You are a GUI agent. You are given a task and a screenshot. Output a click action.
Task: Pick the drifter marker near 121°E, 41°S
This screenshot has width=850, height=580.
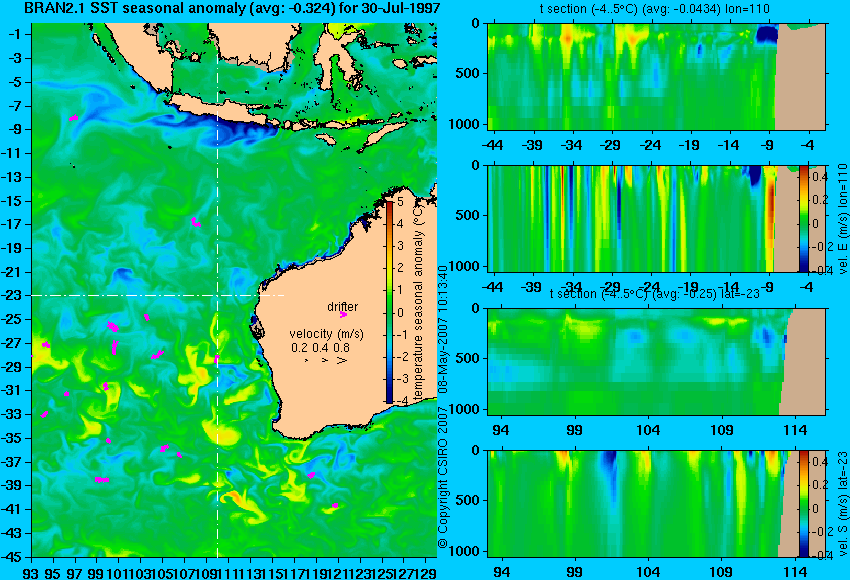pos(335,505)
